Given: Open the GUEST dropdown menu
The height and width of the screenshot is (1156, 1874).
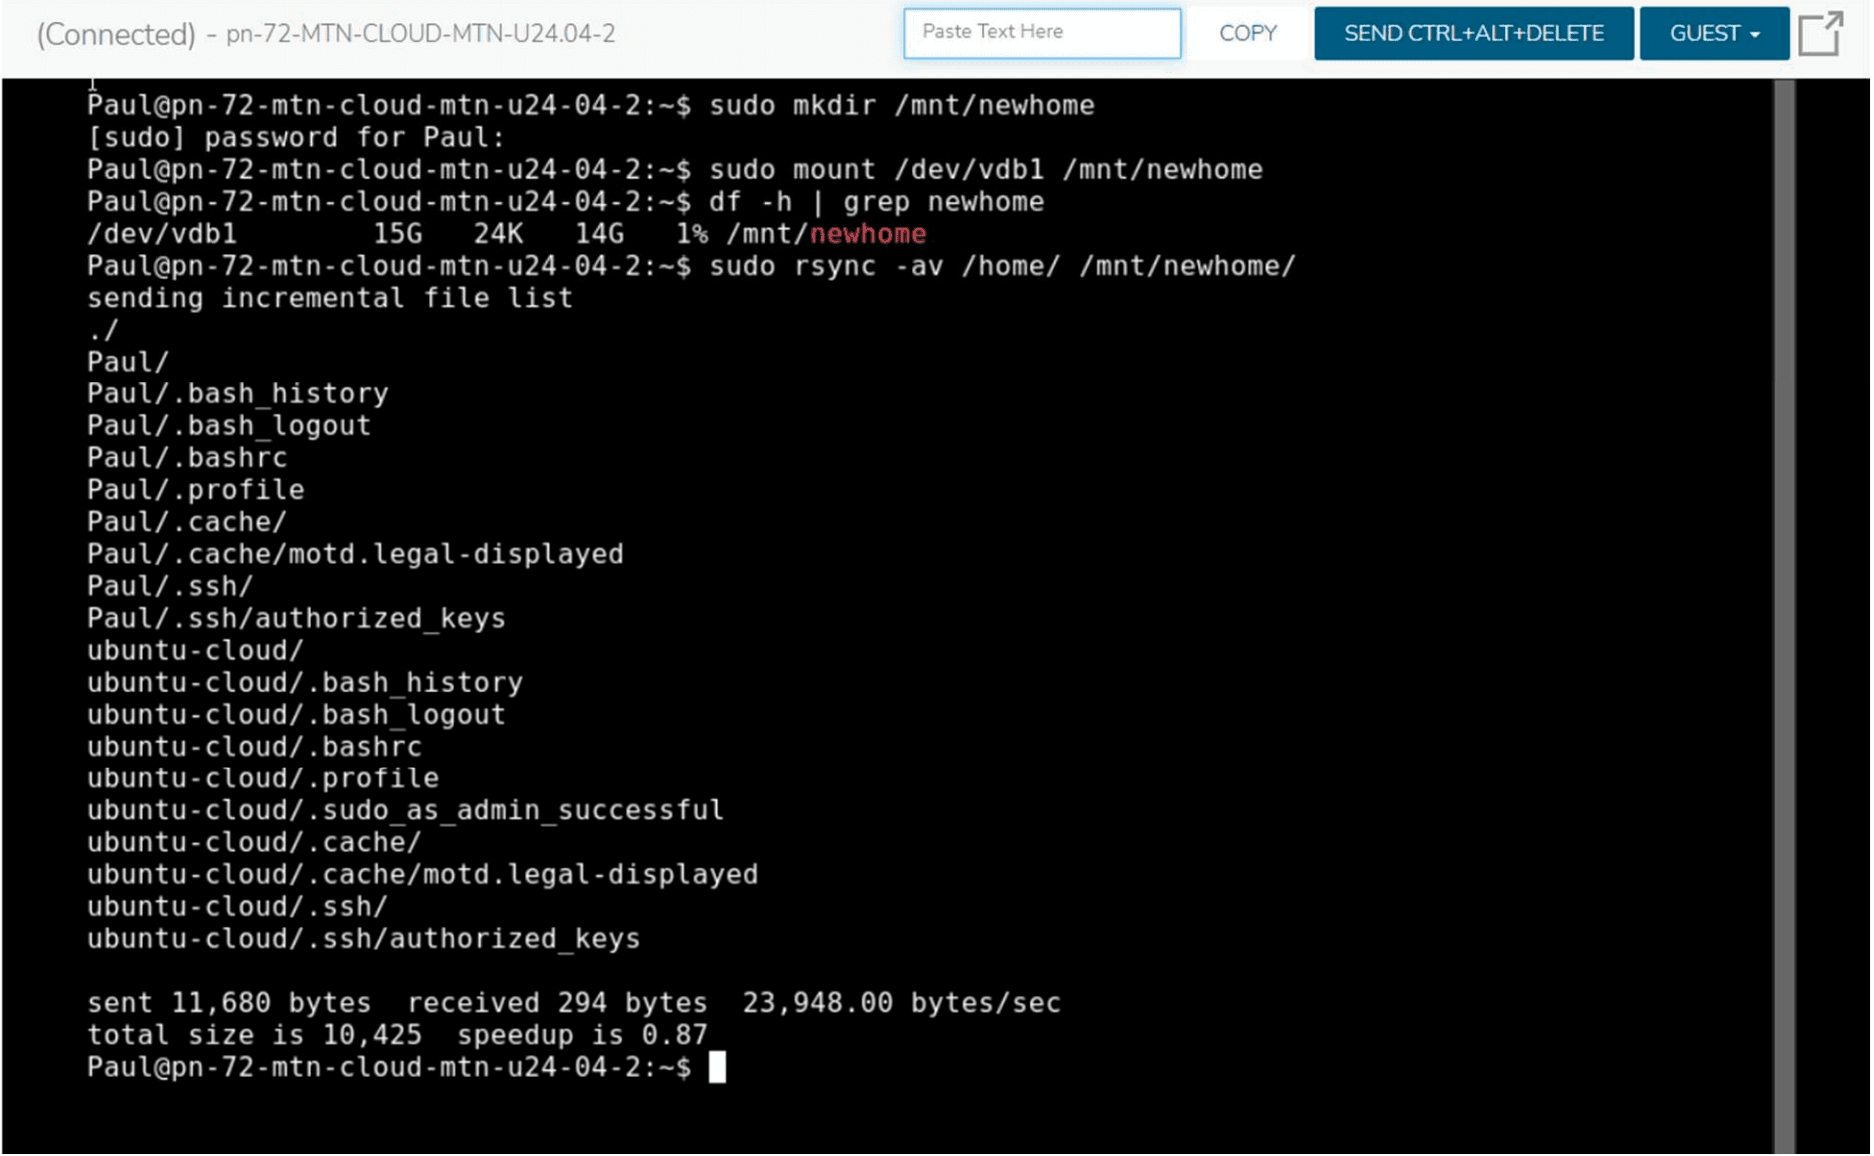Looking at the screenshot, I should (1714, 33).
